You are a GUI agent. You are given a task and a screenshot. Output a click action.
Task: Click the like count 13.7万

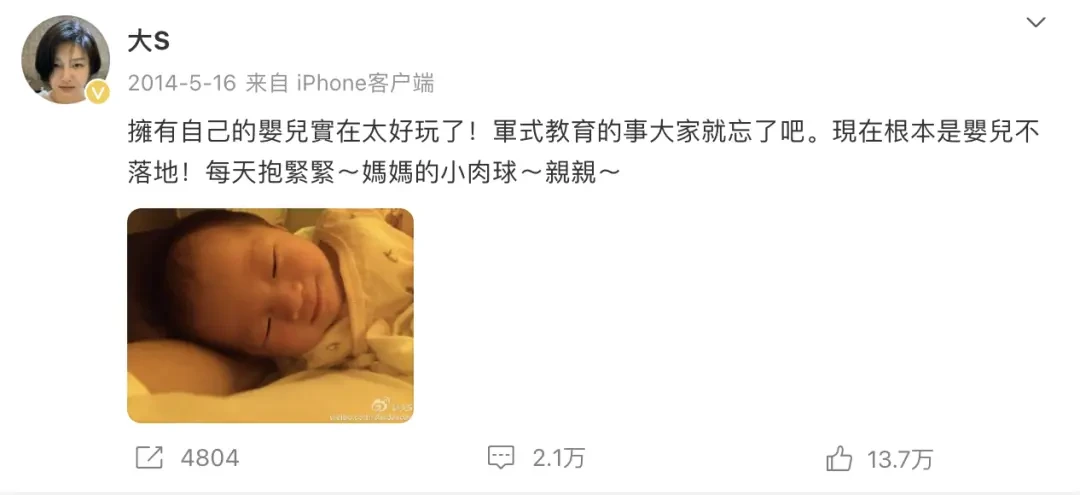coord(900,459)
